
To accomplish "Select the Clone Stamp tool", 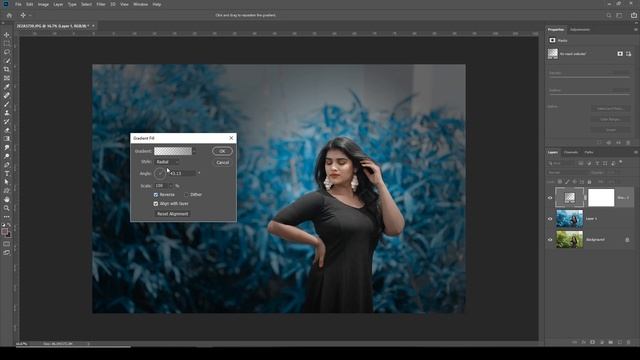I will coord(7,113).
